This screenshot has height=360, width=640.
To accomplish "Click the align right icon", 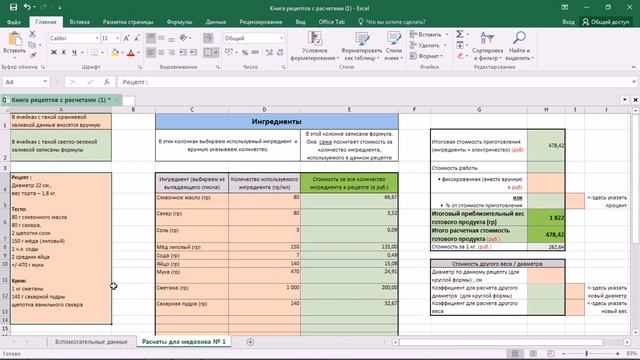I will tap(172, 53).
